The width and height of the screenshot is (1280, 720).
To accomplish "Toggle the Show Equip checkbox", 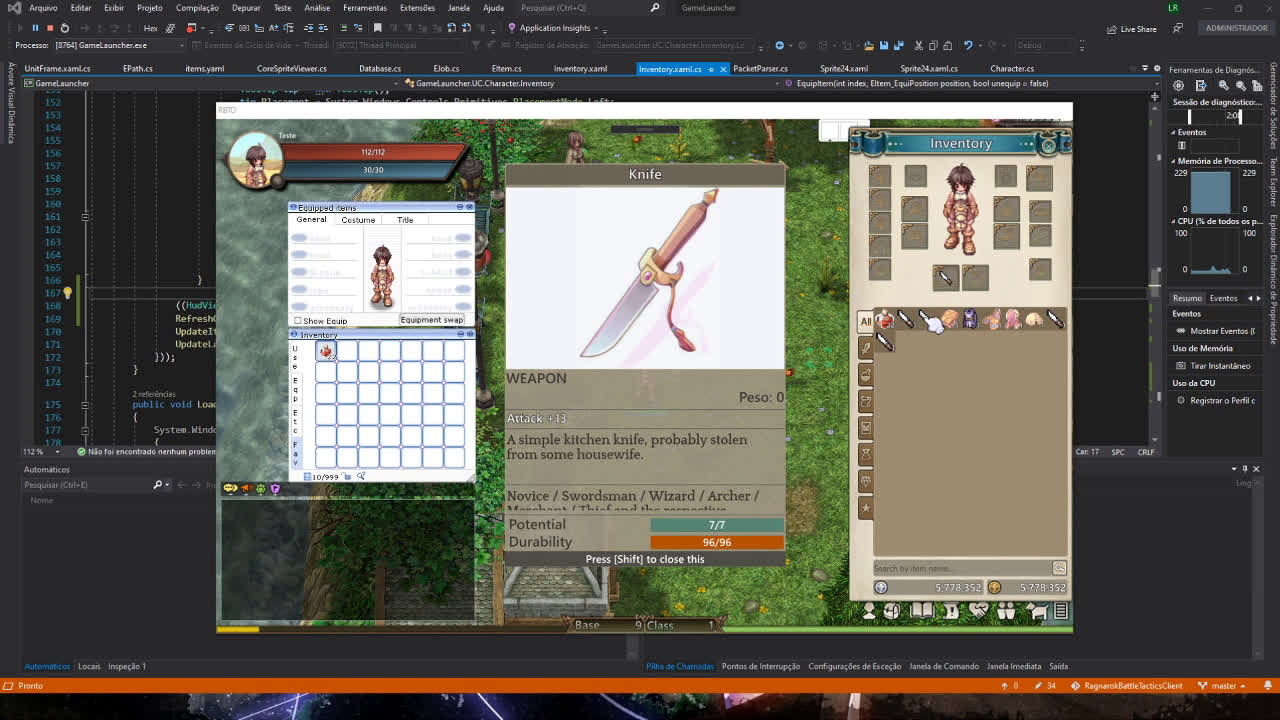I will pyautogui.click(x=298, y=321).
